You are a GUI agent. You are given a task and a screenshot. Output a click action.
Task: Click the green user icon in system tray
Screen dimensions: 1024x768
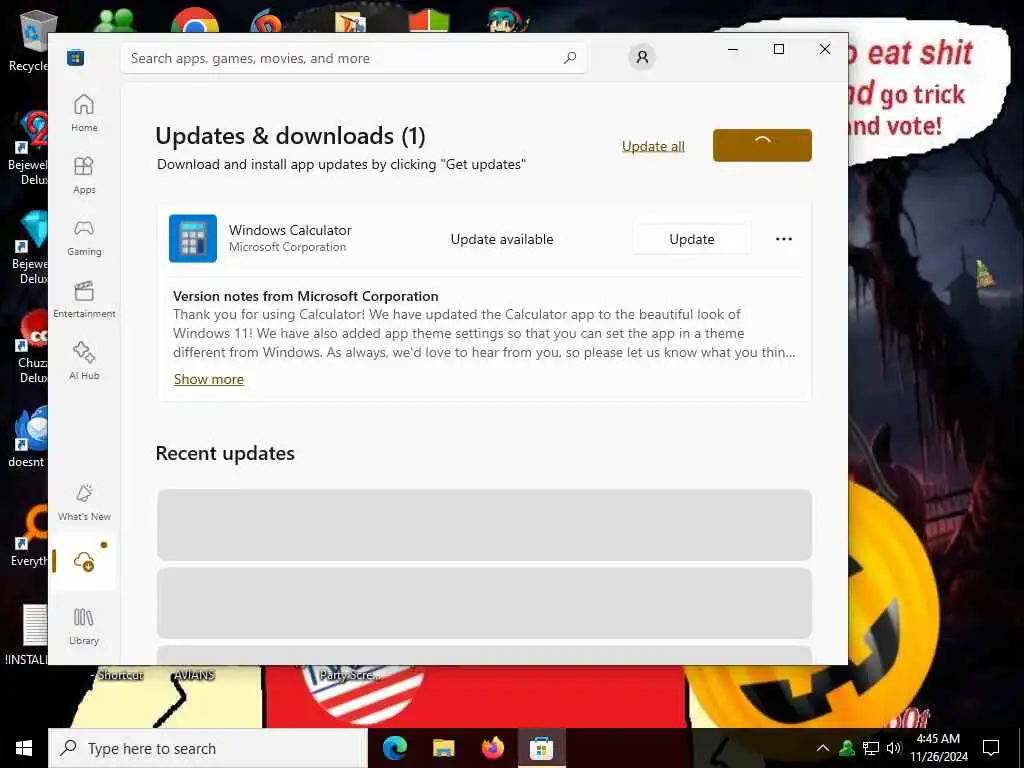(x=847, y=748)
